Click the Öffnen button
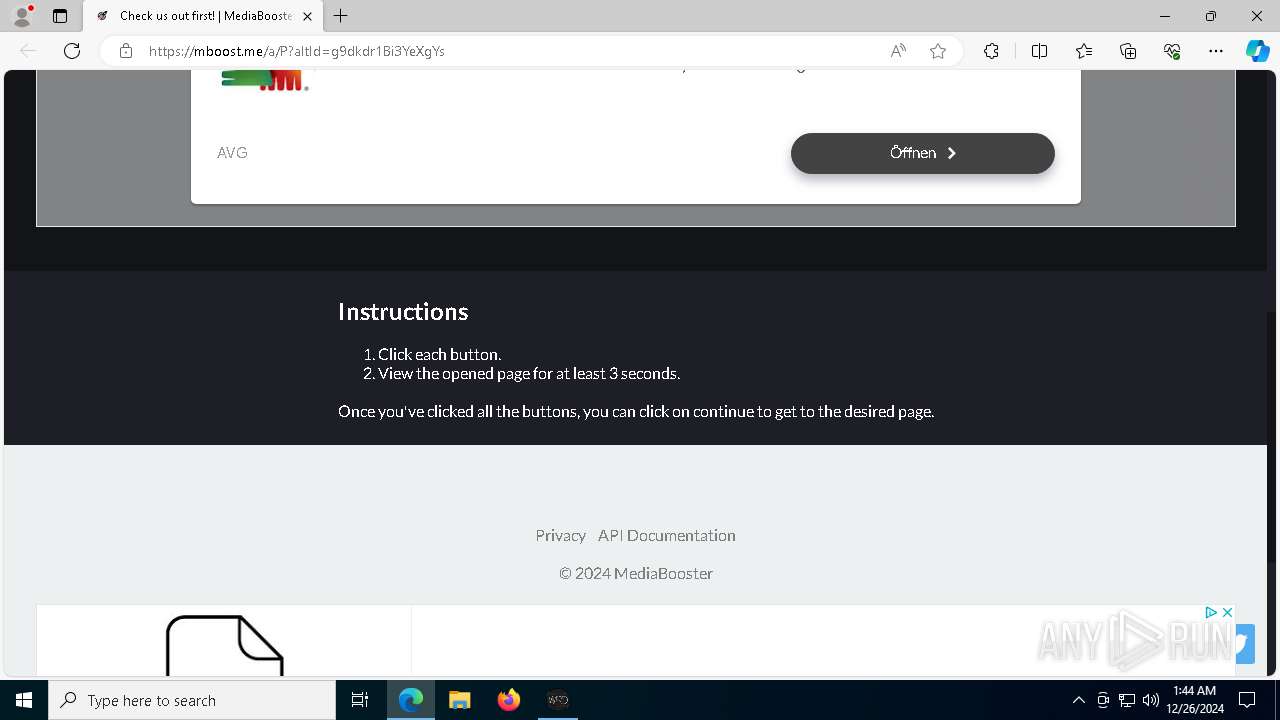The image size is (1280, 720). coord(922,153)
